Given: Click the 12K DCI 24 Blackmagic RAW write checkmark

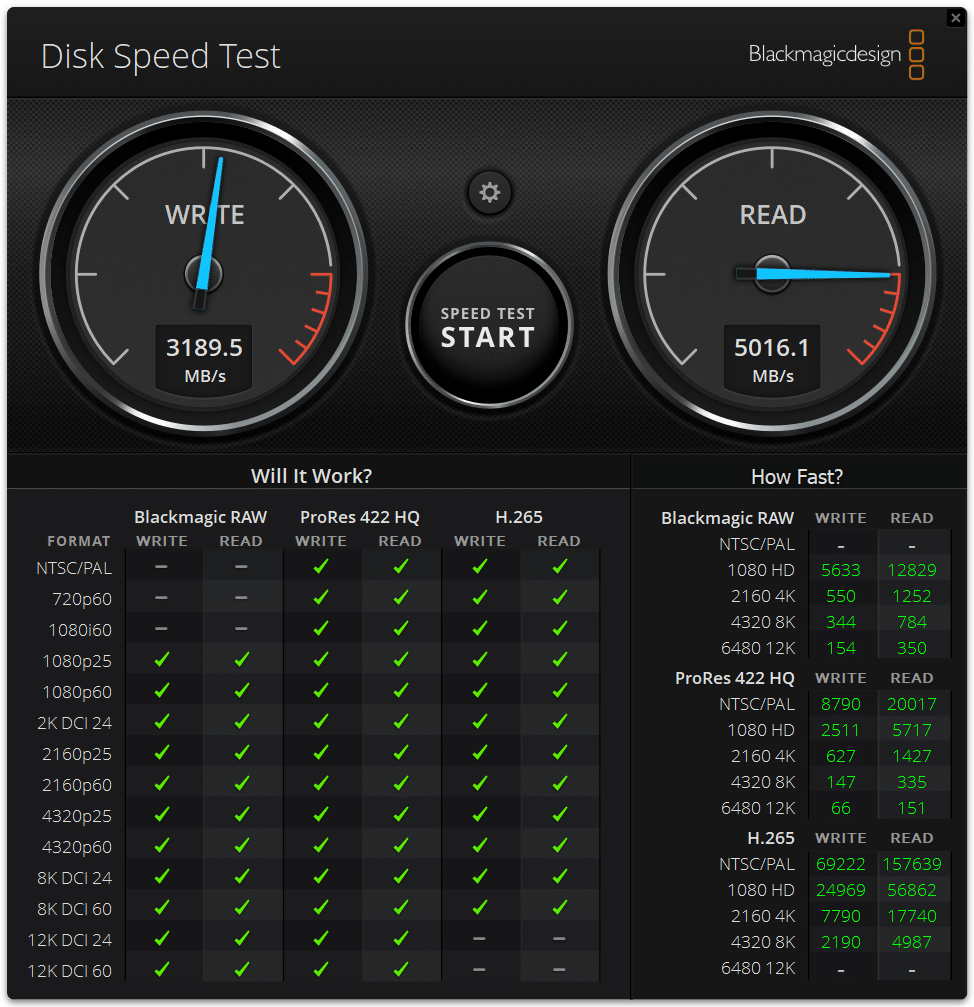Looking at the screenshot, I should click(x=162, y=938).
